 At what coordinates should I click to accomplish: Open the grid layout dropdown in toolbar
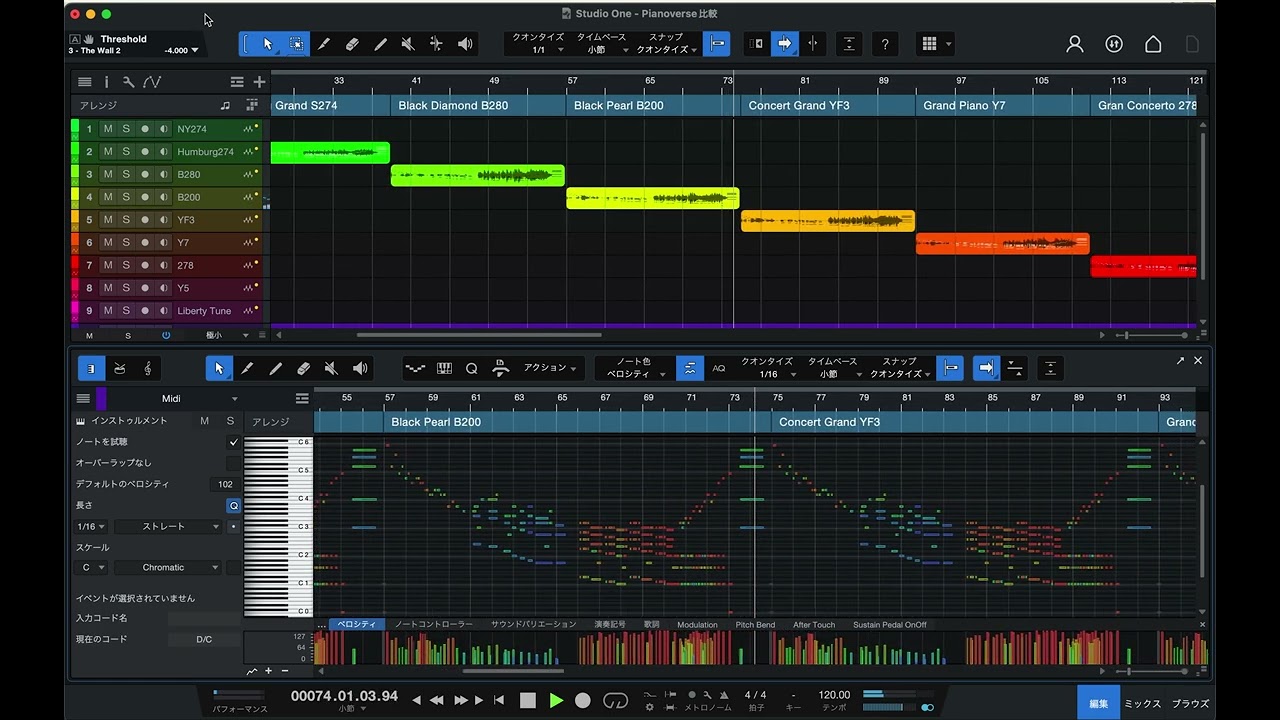pos(936,44)
